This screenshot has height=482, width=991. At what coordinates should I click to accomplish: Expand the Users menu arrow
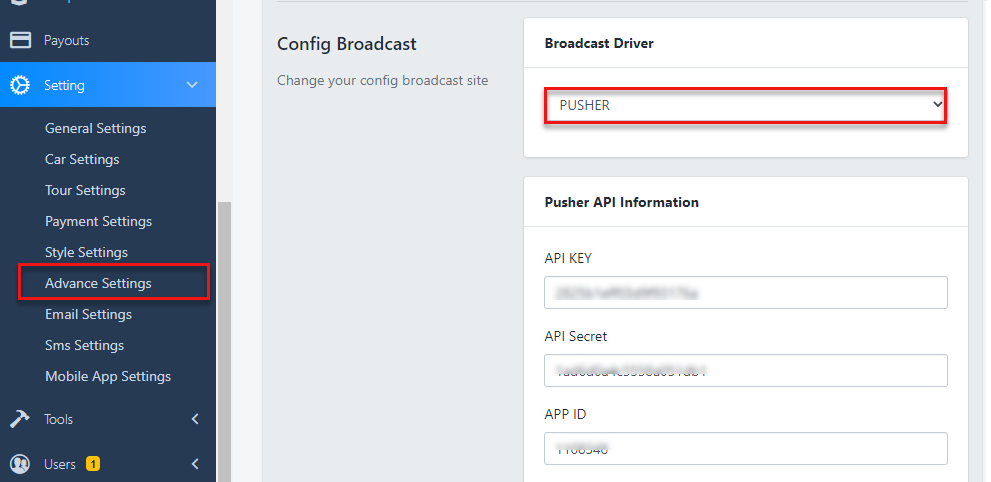click(x=195, y=464)
